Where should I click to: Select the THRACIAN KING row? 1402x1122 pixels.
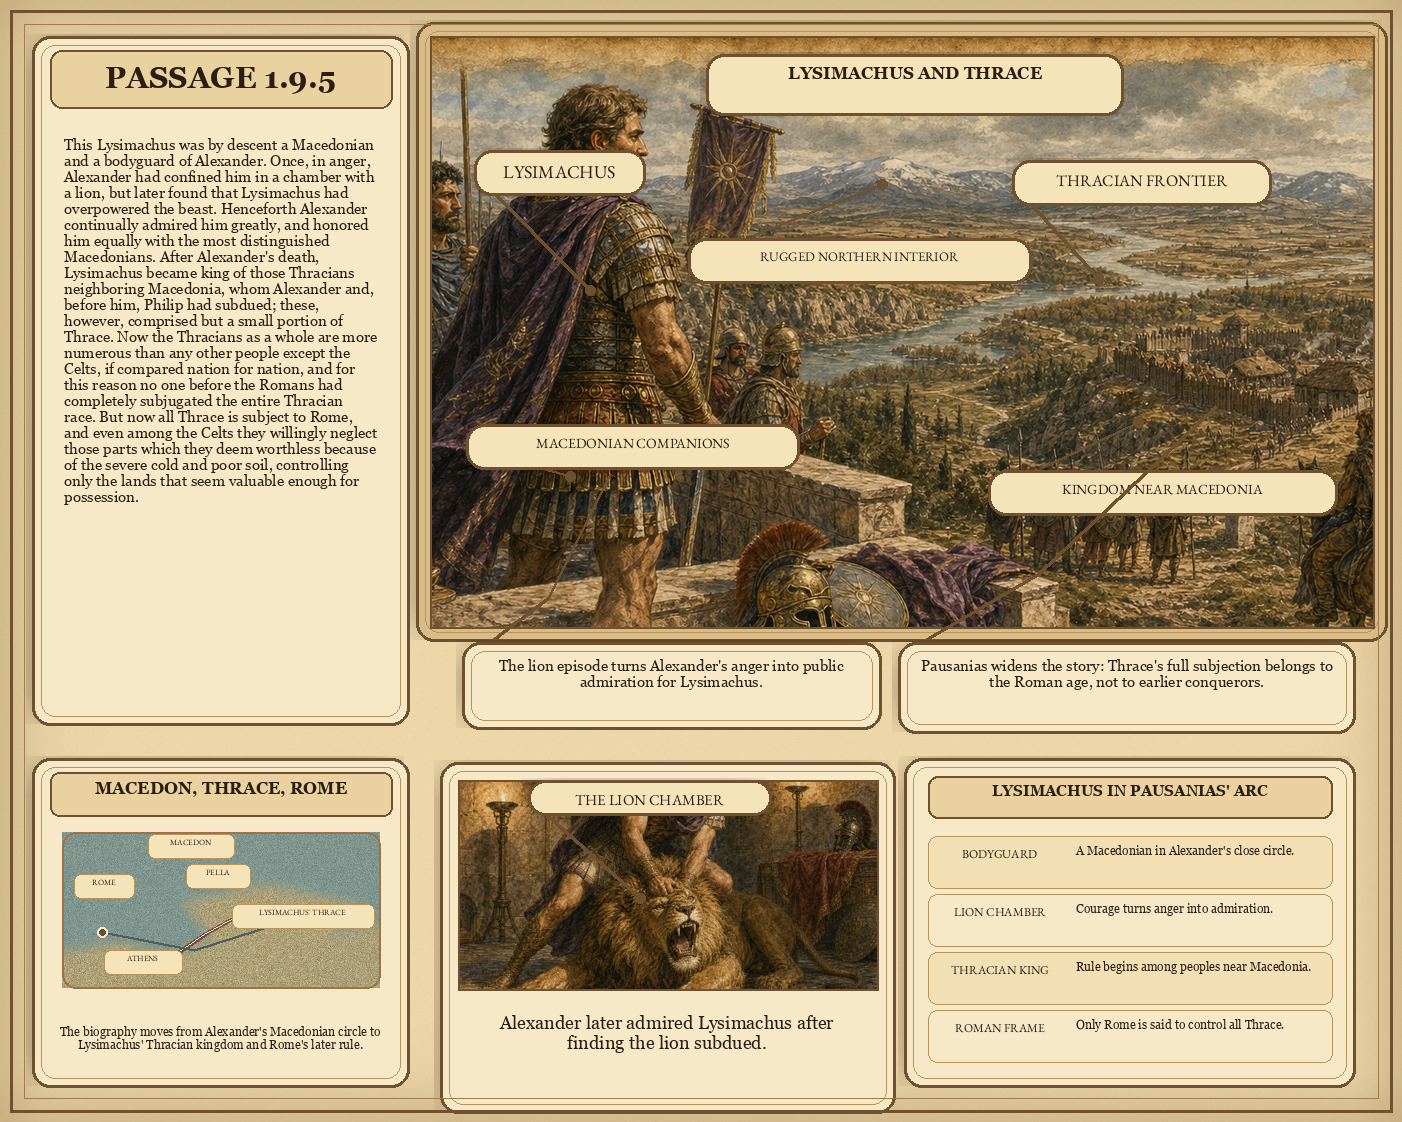1130,978
